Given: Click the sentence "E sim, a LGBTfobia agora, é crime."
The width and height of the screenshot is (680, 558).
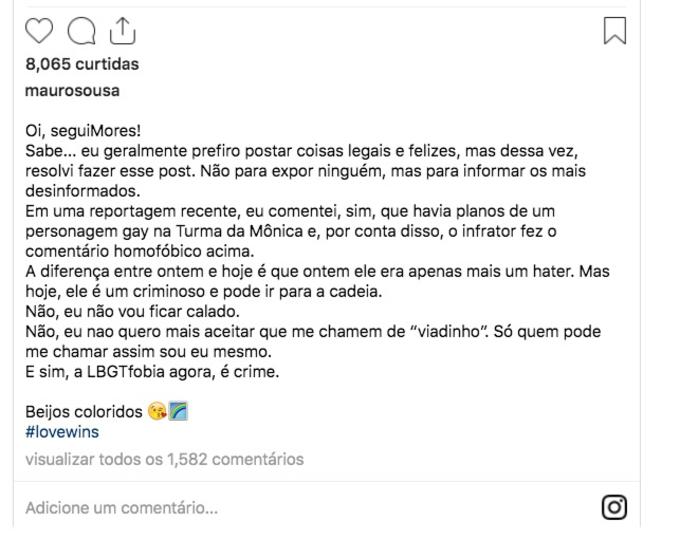Looking at the screenshot, I should pos(152,372).
